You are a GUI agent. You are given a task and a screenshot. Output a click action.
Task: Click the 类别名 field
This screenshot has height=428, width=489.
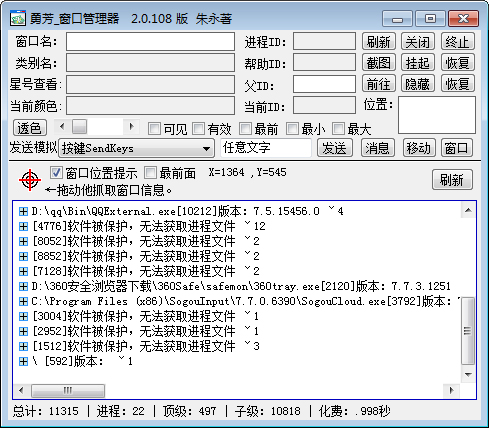[150, 63]
